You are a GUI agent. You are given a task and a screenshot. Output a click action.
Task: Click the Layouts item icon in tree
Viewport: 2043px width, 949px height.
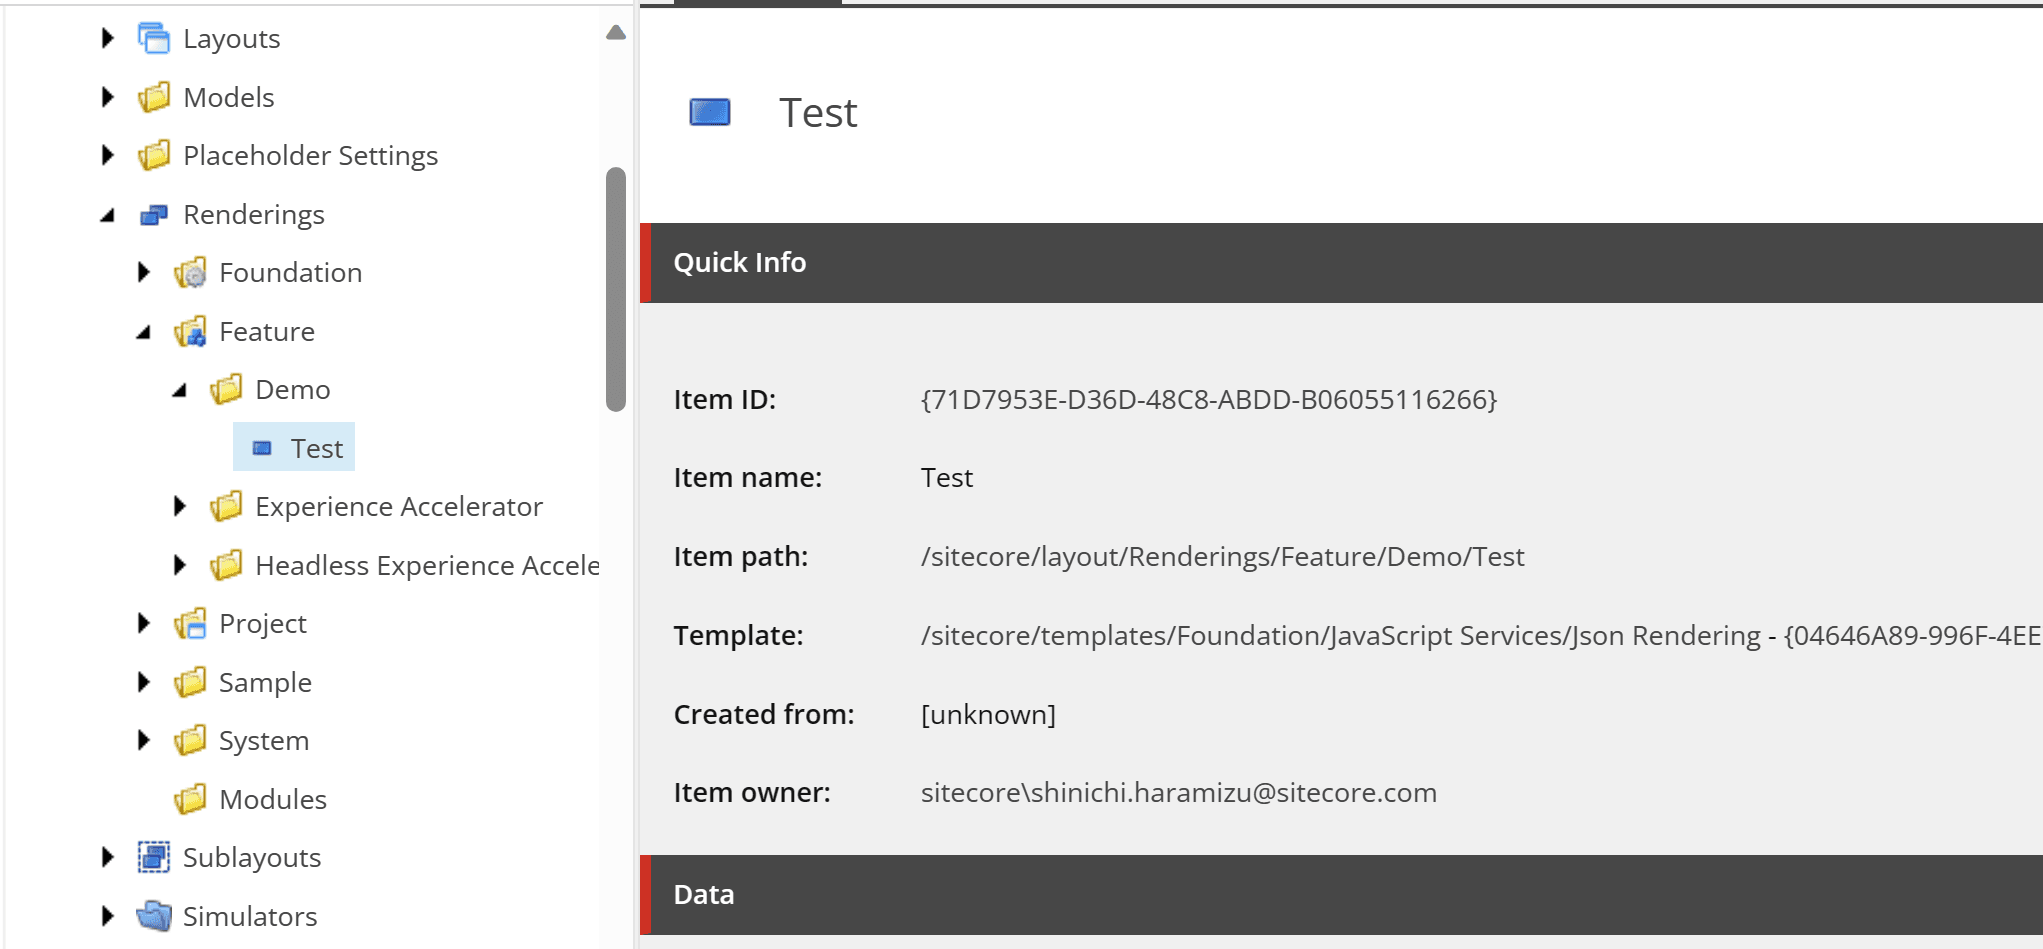tap(154, 39)
